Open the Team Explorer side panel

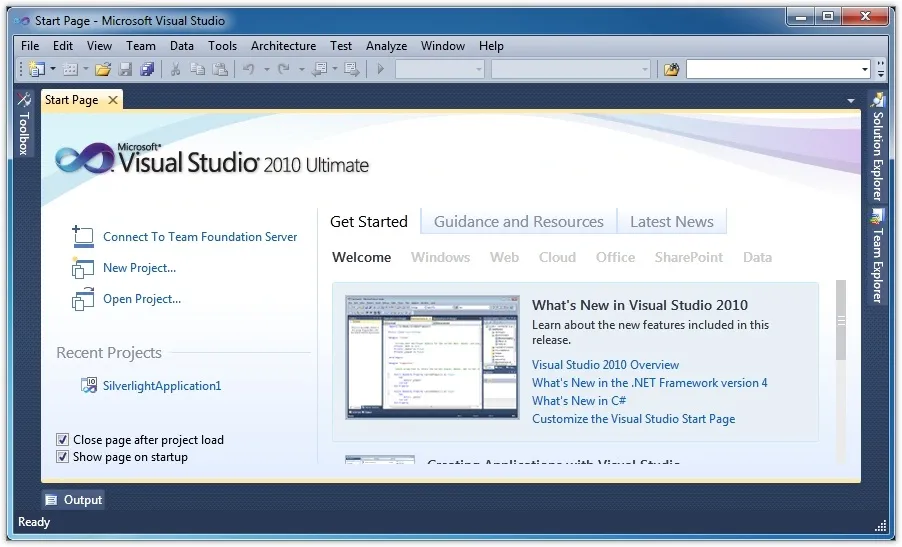(x=877, y=258)
